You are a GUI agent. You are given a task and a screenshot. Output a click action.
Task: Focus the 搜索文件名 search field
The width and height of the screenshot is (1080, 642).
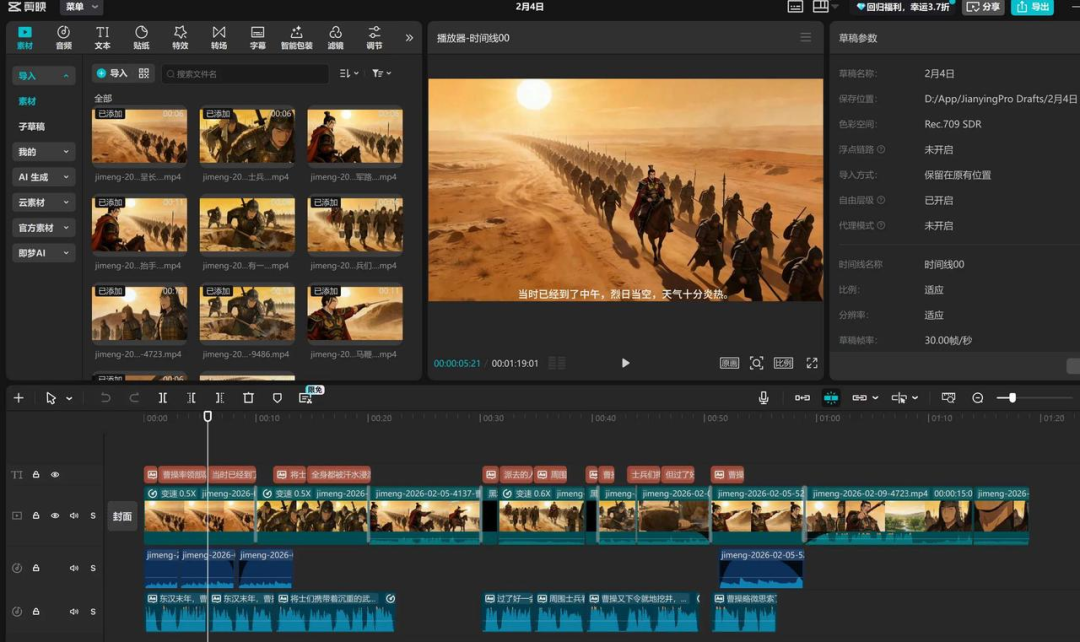click(x=245, y=74)
